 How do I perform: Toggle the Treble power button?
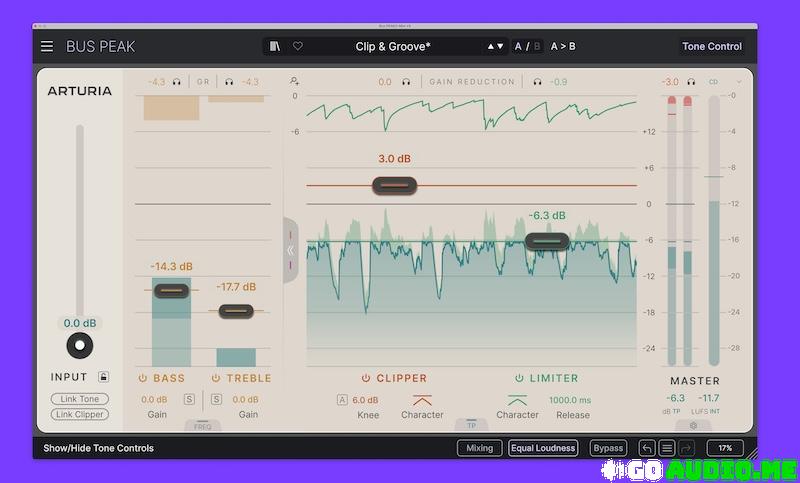click(216, 378)
